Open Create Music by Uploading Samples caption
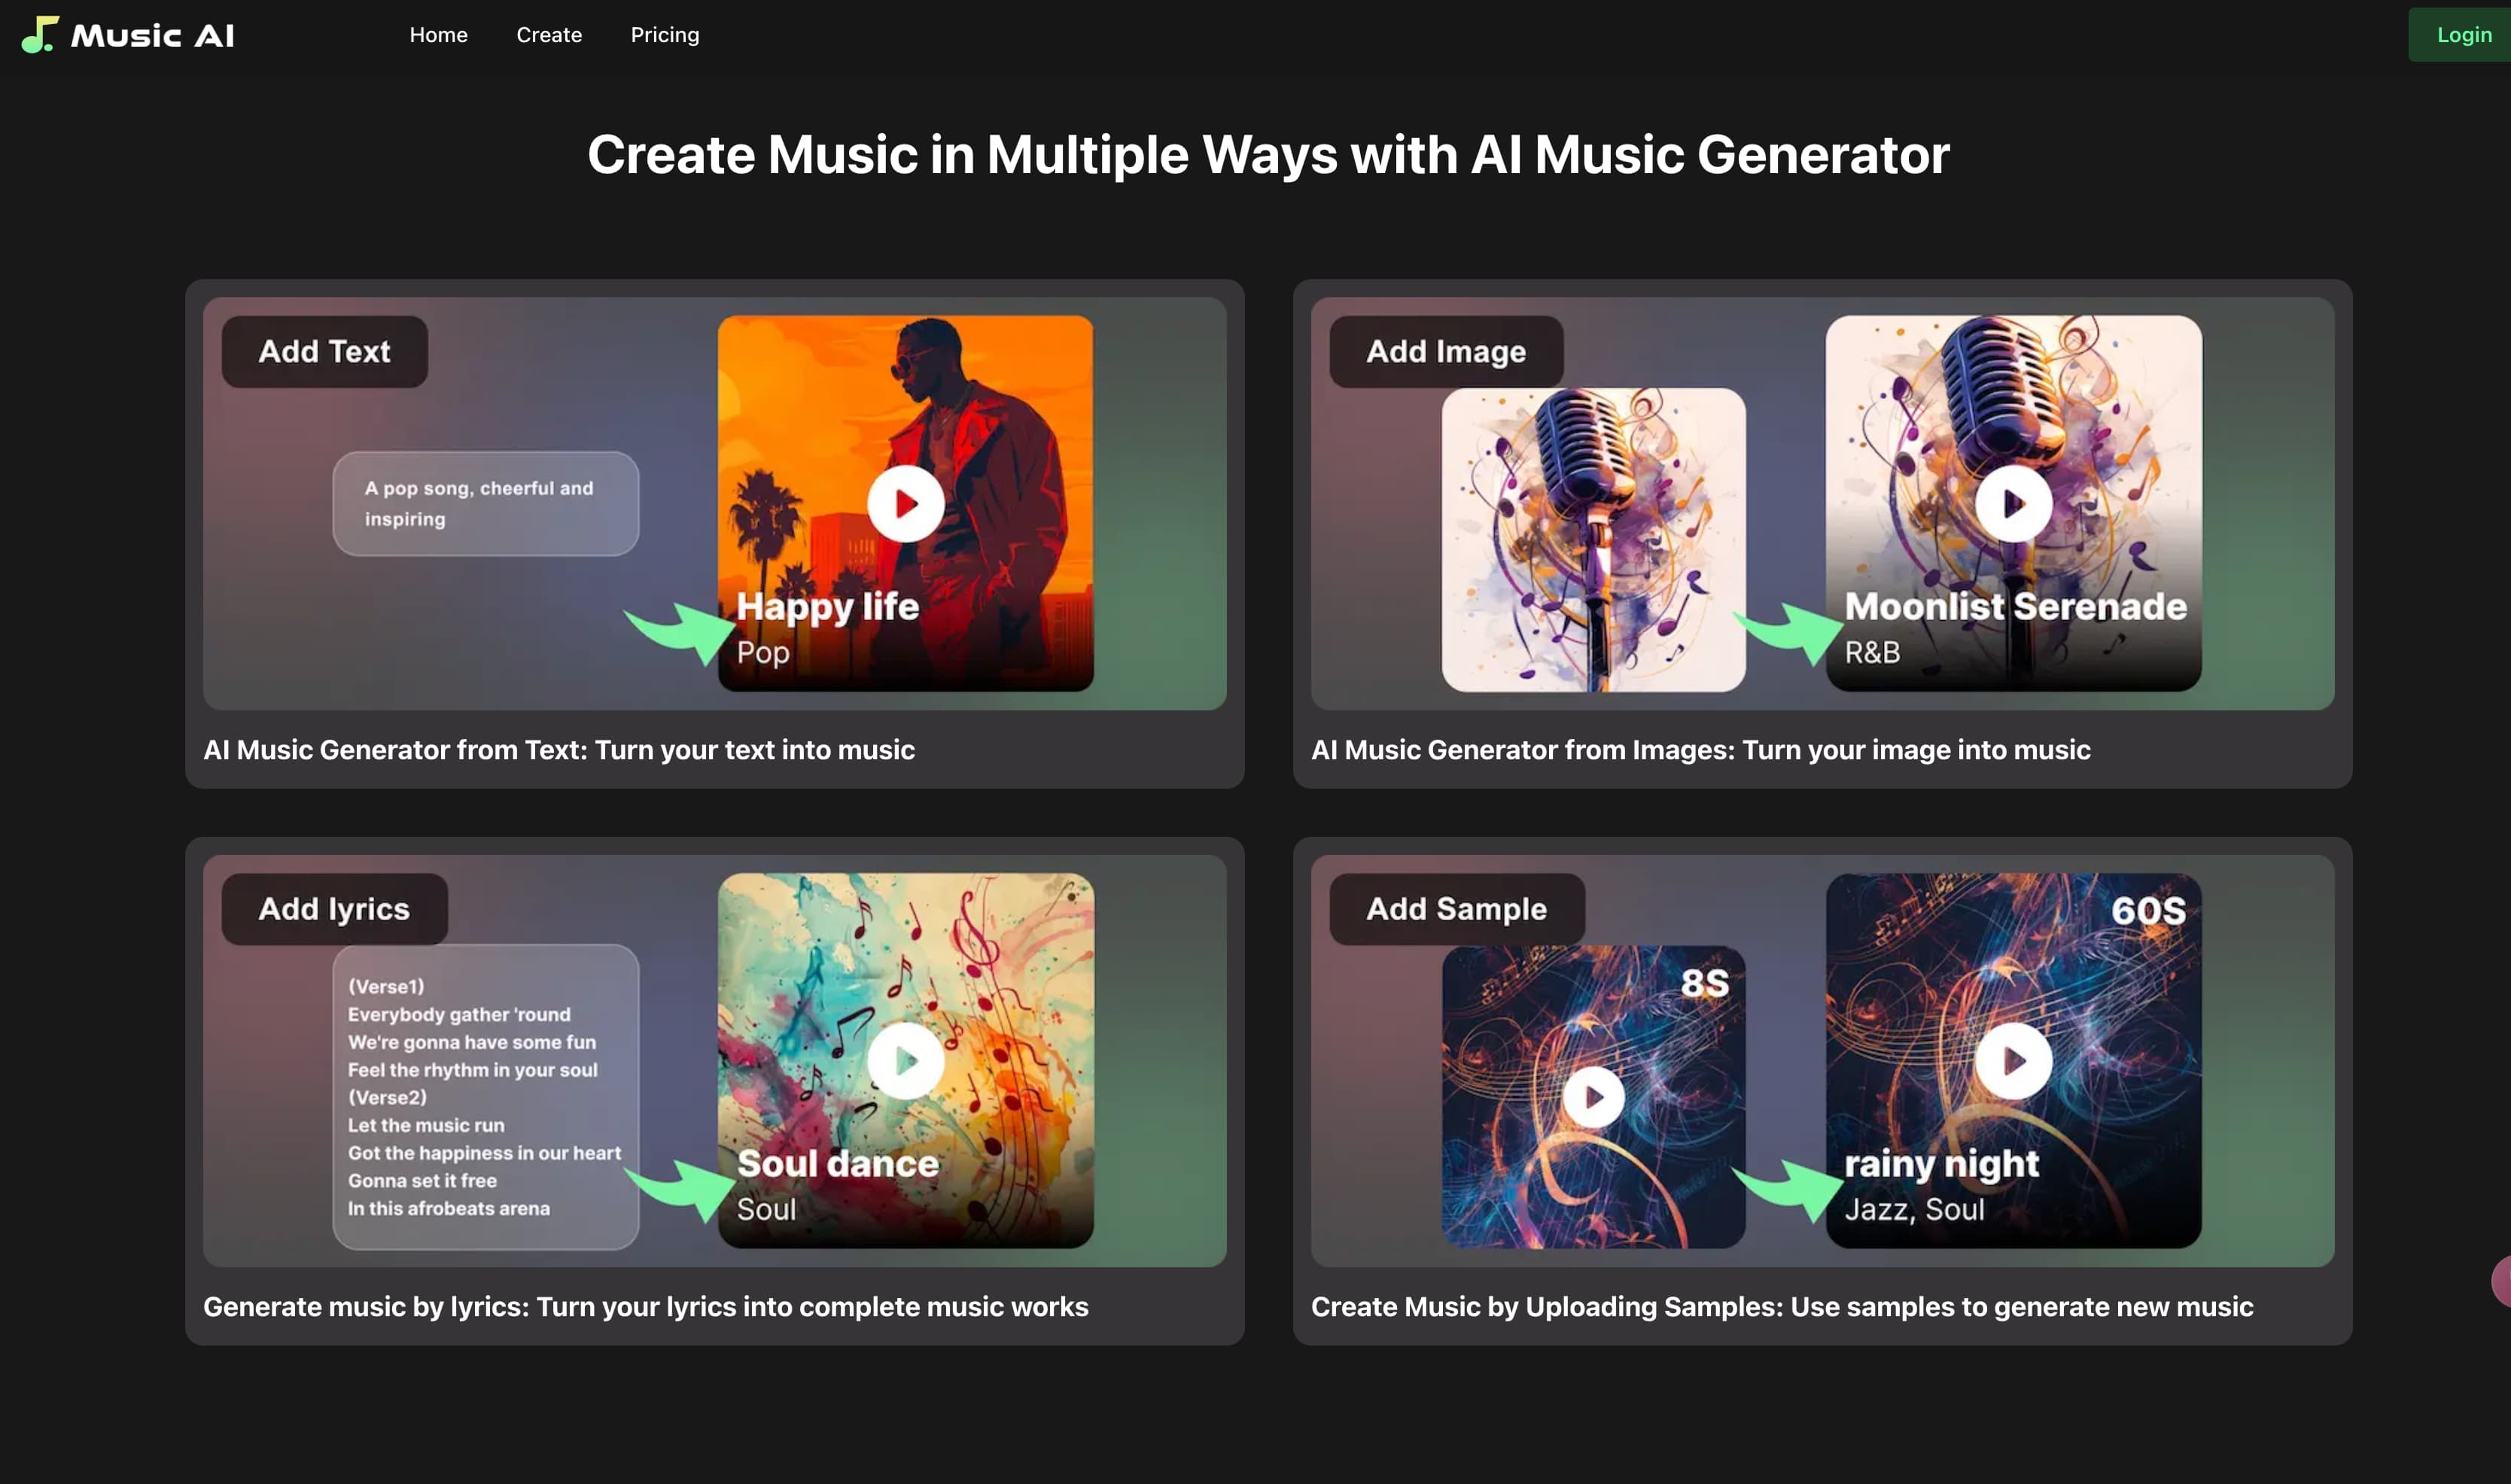This screenshot has width=2511, height=1484. [x=1782, y=1307]
